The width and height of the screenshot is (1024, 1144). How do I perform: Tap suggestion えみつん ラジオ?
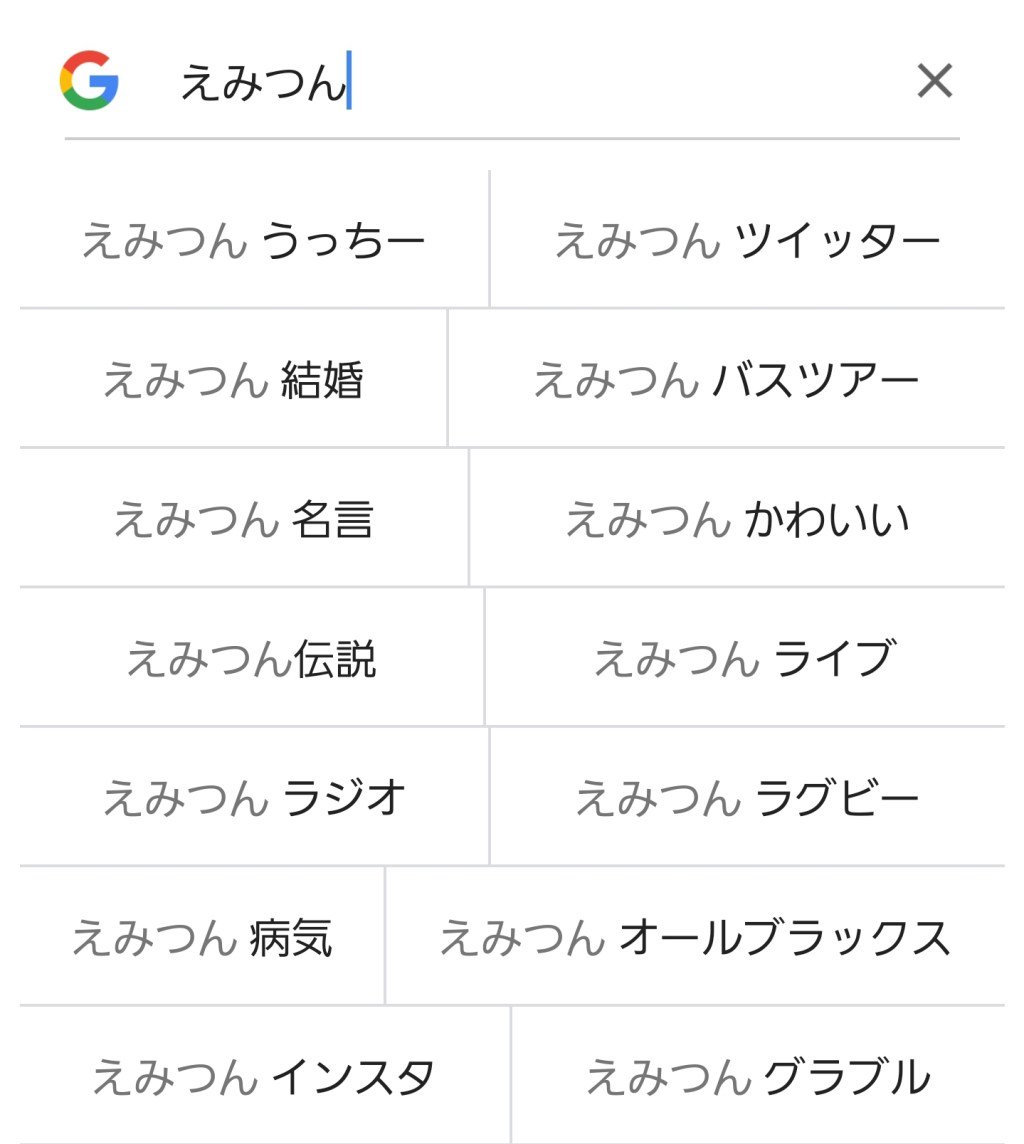pos(254,798)
